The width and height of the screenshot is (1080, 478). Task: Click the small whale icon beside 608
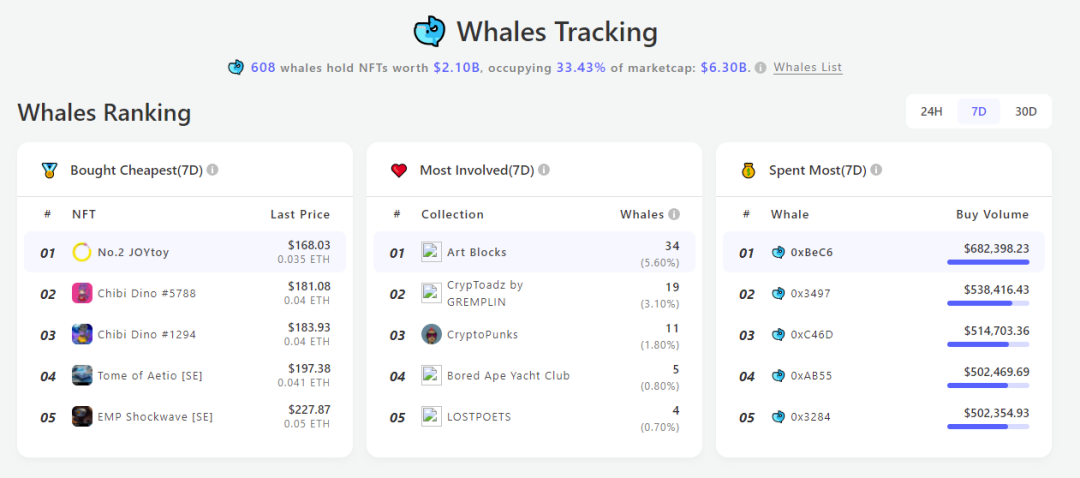236,67
